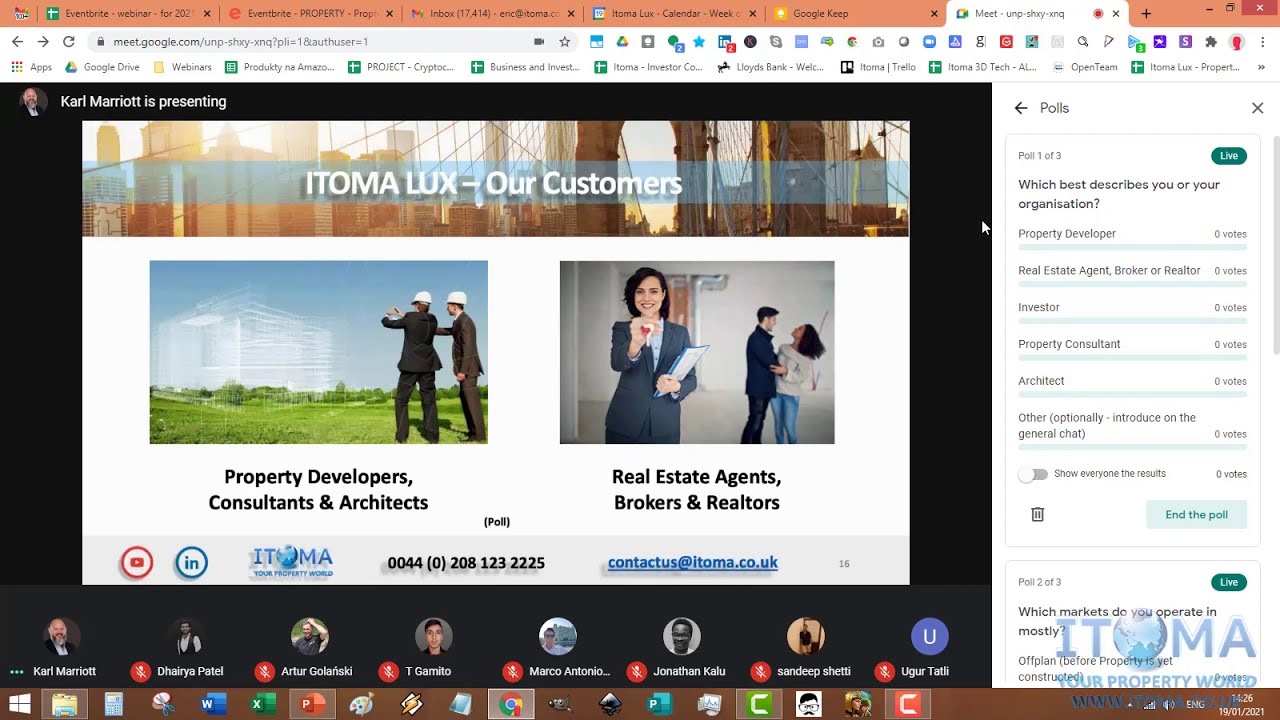Go back from Polls panel using arrow
Image resolution: width=1280 pixels, height=720 pixels.
[1021, 108]
